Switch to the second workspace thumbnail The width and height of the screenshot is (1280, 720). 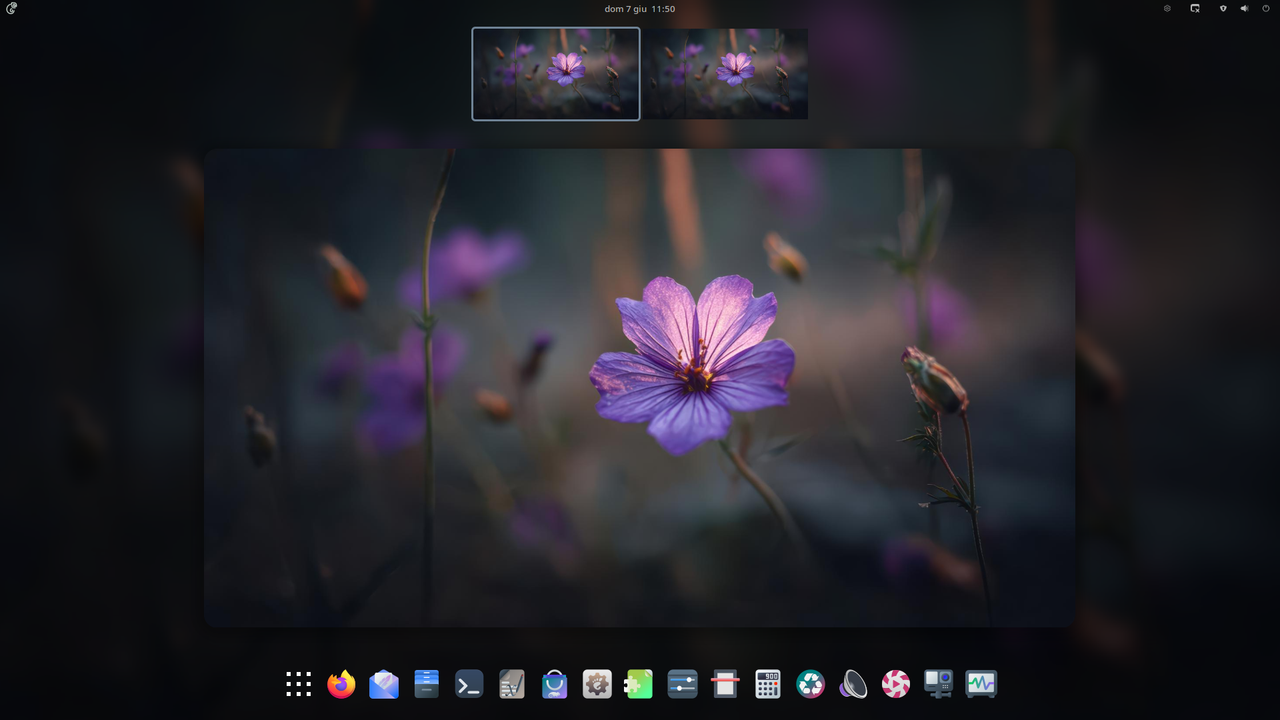click(x=725, y=74)
